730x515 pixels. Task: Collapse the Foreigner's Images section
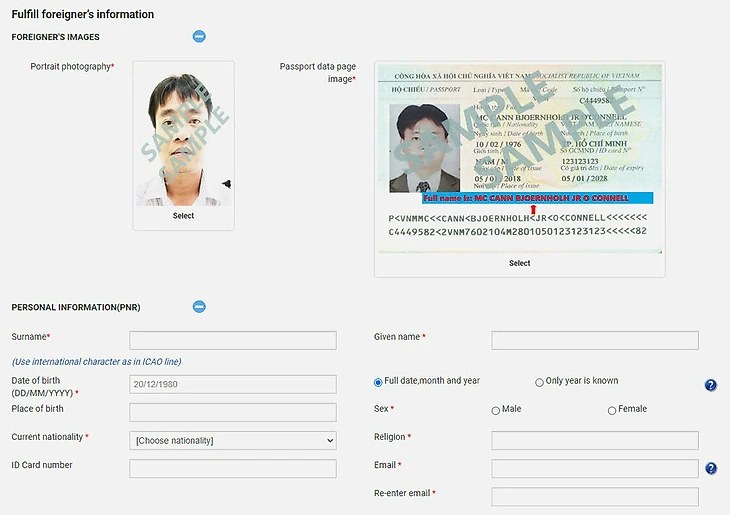click(199, 37)
